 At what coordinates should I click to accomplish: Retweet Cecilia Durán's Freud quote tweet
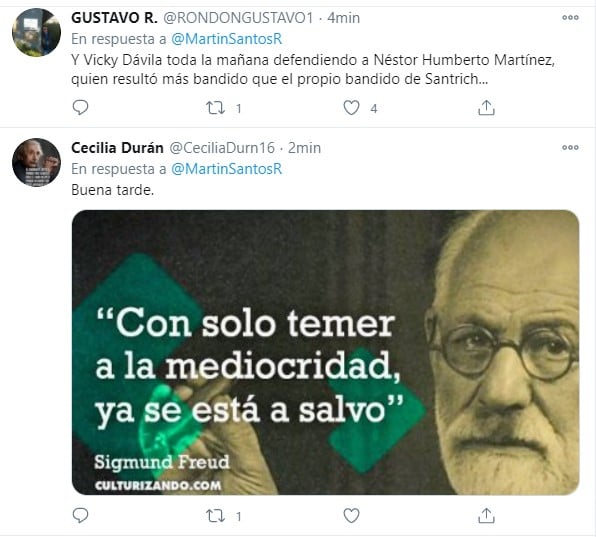click(216, 516)
